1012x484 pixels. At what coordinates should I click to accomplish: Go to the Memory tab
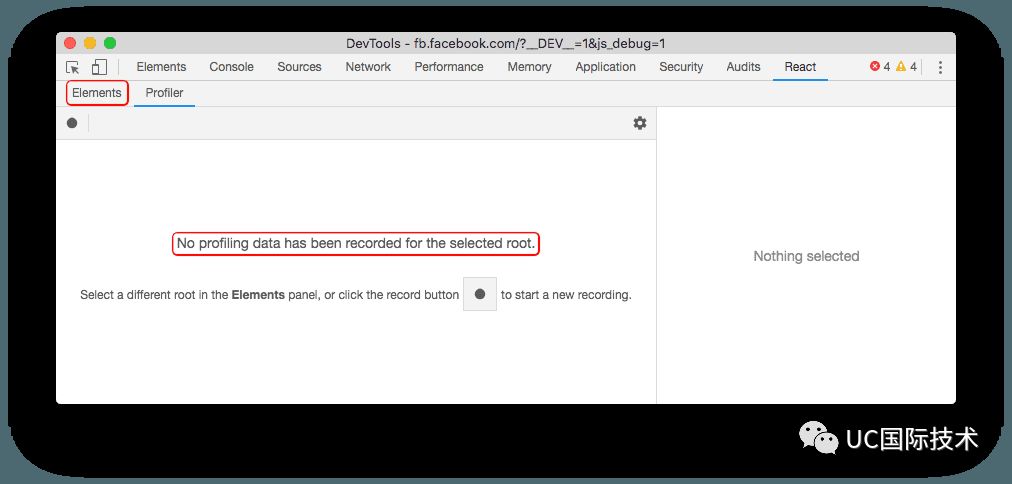coord(529,66)
